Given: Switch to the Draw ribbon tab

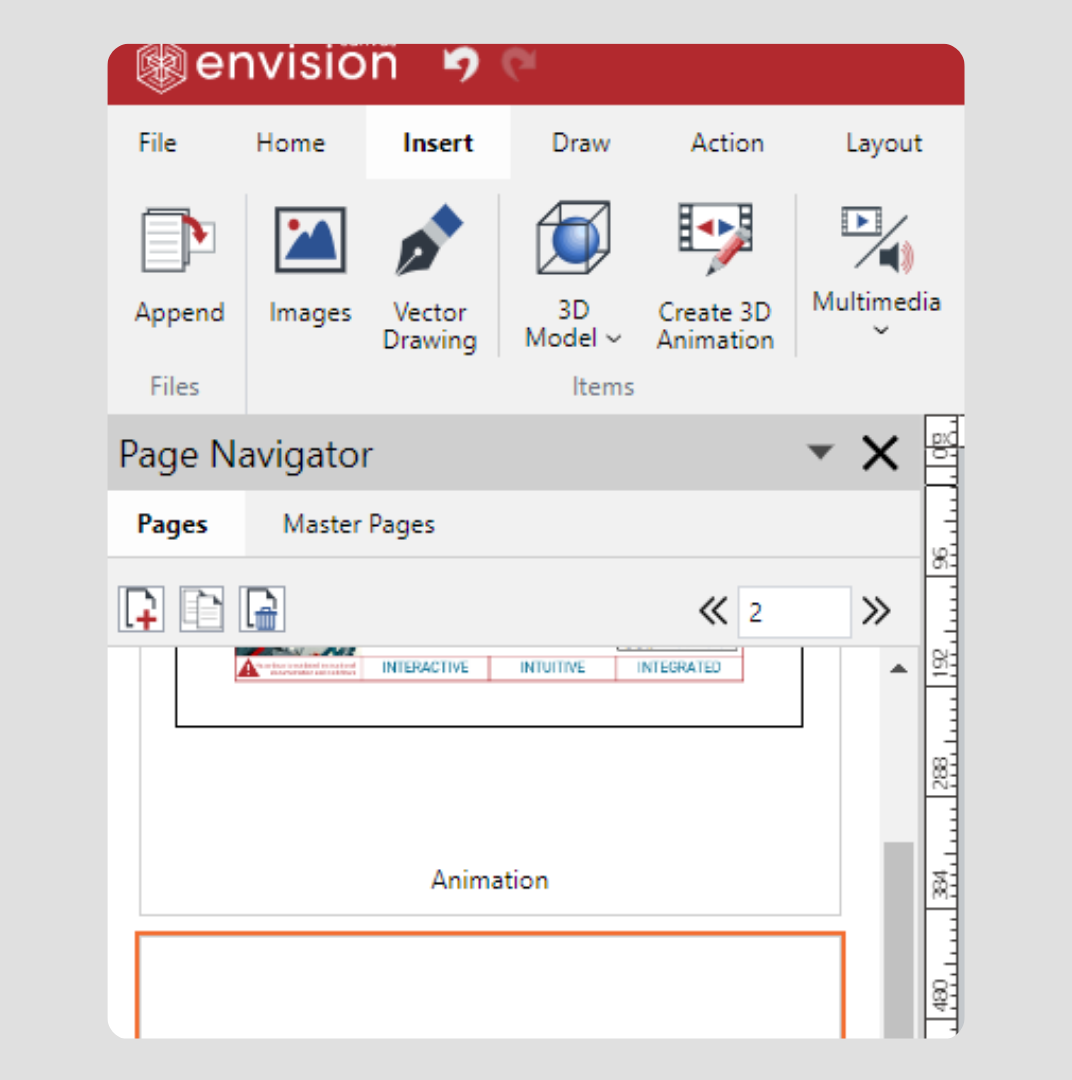Looking at the screenshot, I should tap(581, 143).
